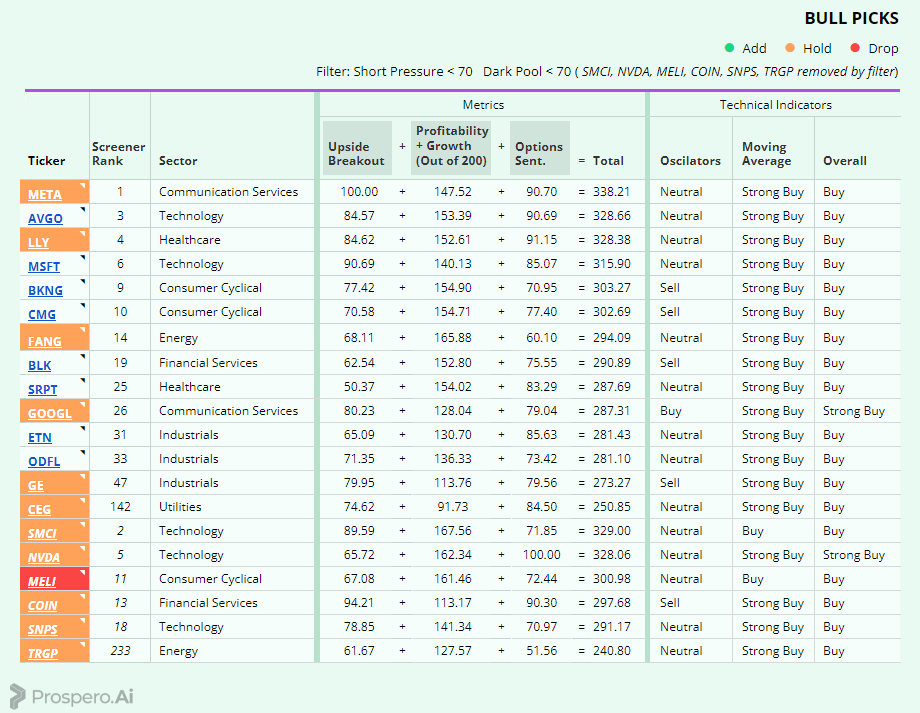Click the Oscilators column header
Image resolution: width=920 pixels, height=713 pixels.
pos(690,161)
